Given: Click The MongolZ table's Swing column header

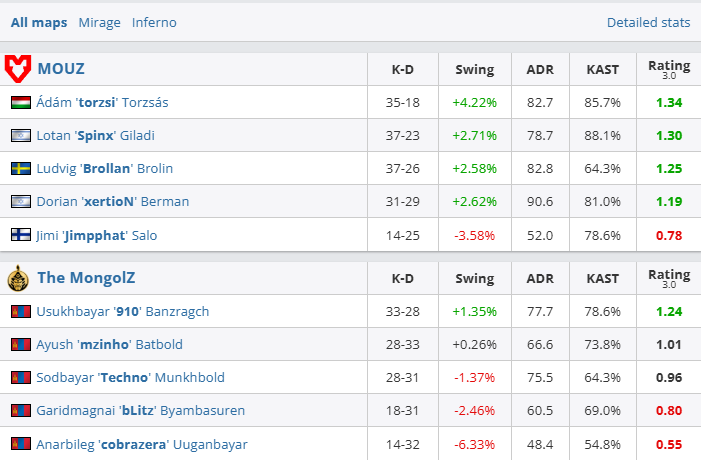Looking at the screenshot, I should pyautogui.click(x=474, y=278).
